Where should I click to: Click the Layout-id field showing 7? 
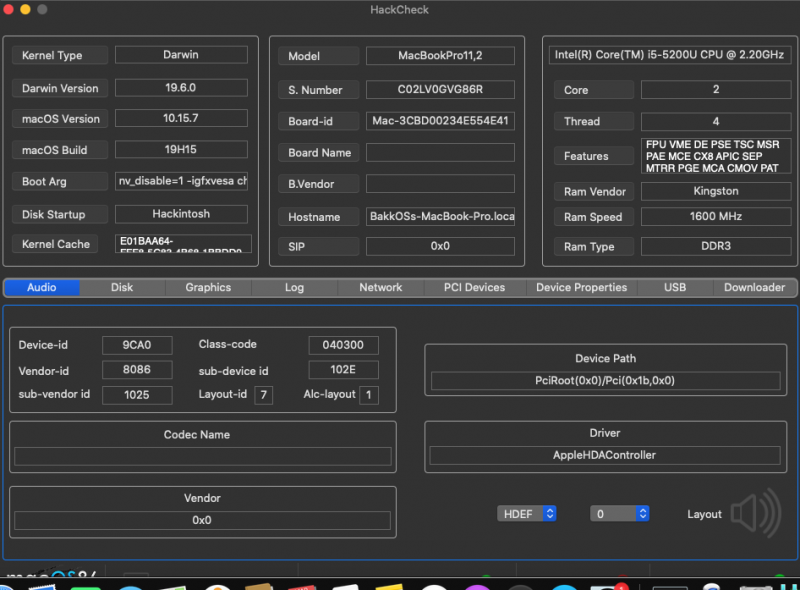coord(264,394)
